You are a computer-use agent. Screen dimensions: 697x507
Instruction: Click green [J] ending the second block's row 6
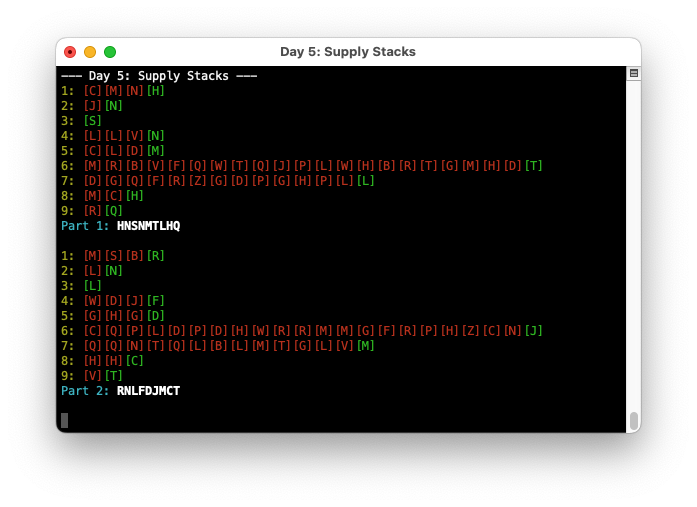(533, 331)
